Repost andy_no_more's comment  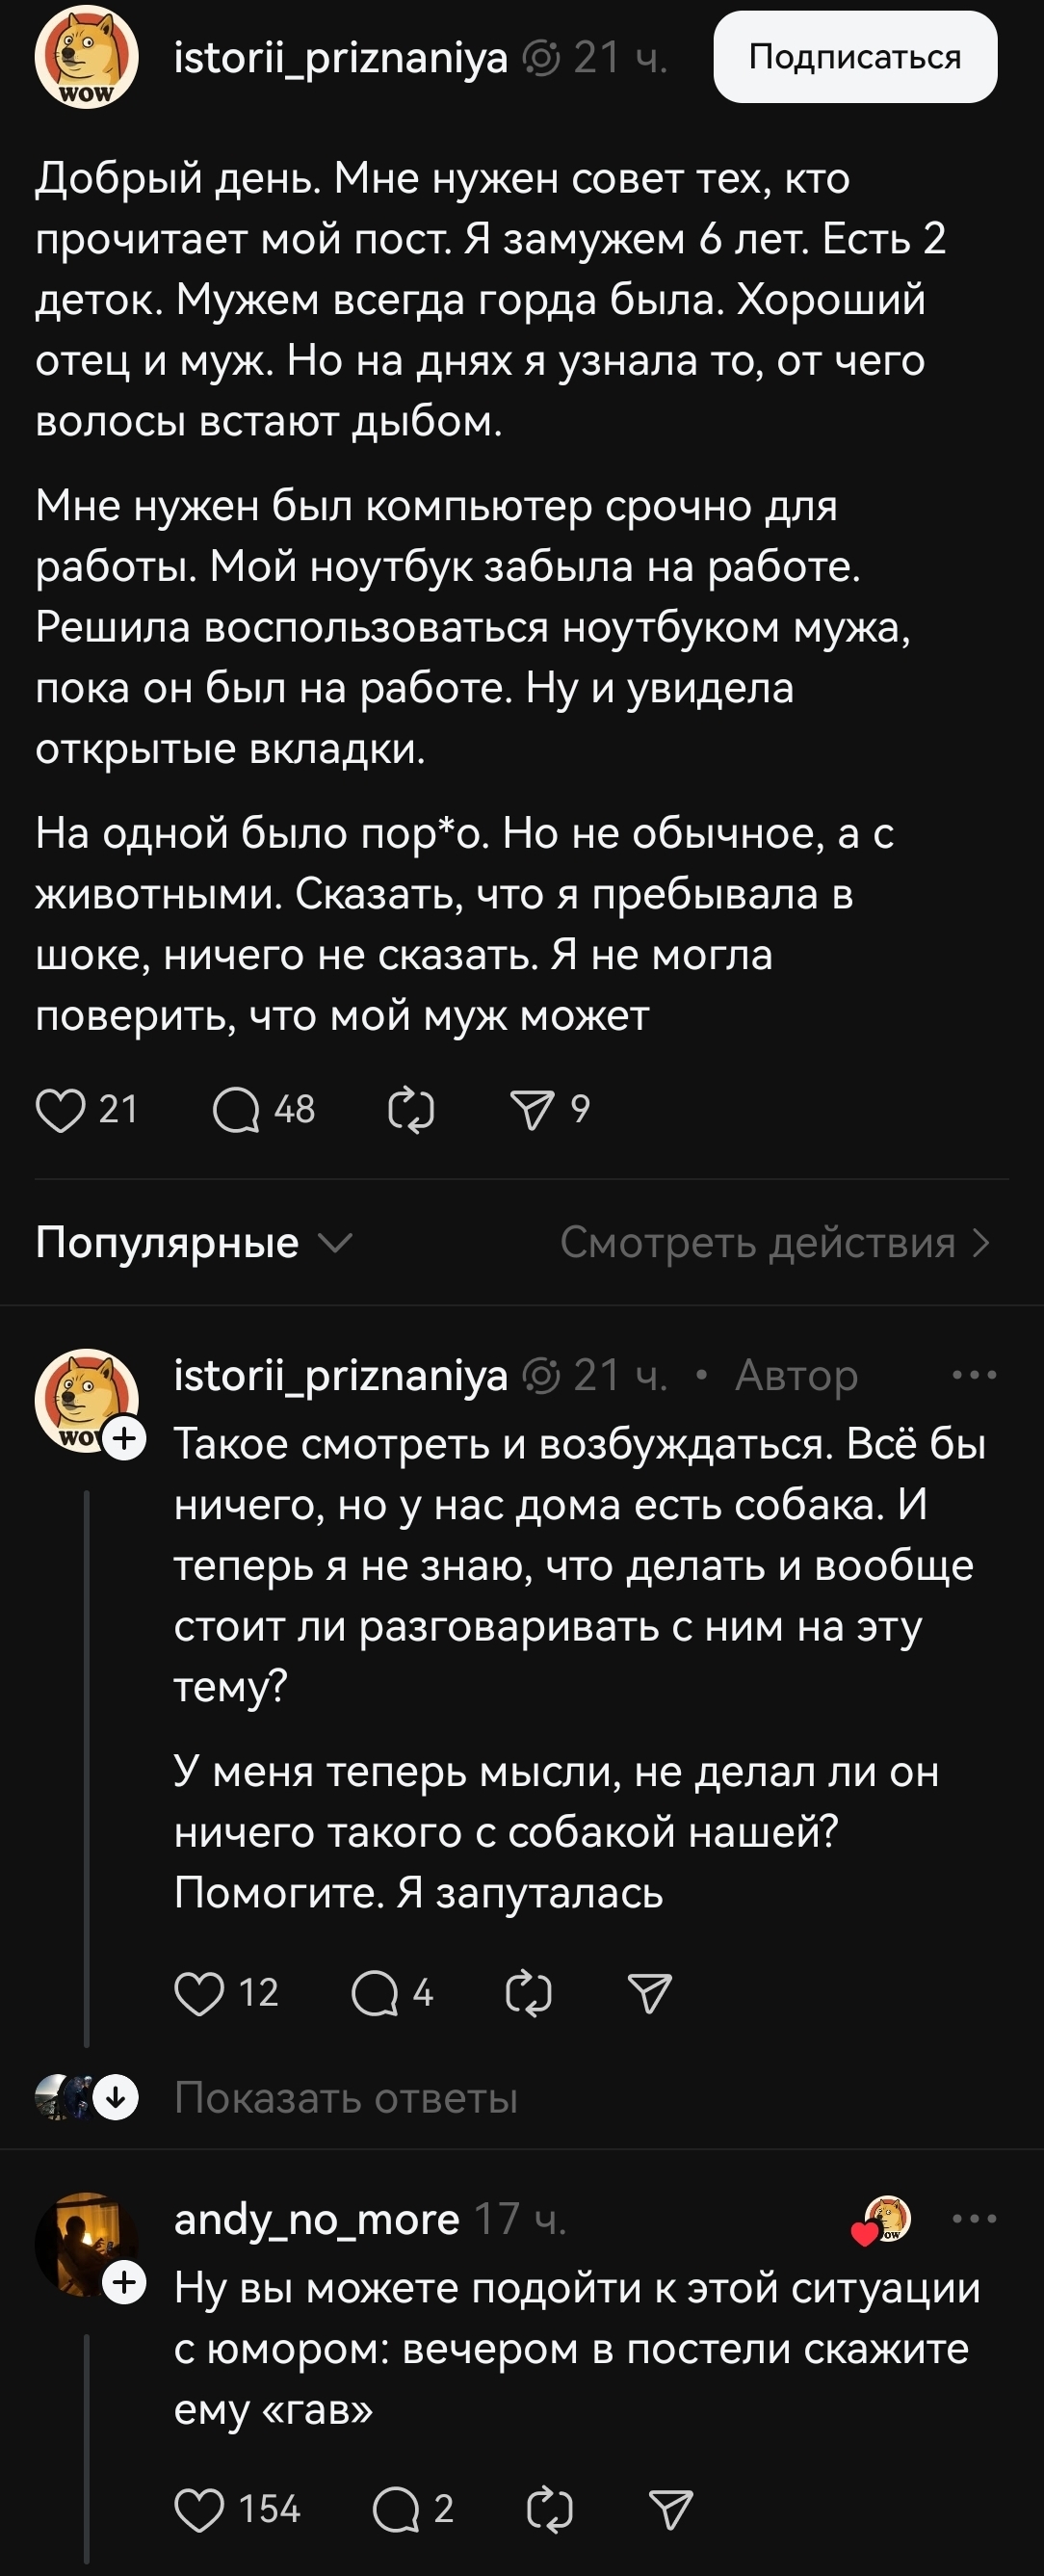[x=550, y=2510]
